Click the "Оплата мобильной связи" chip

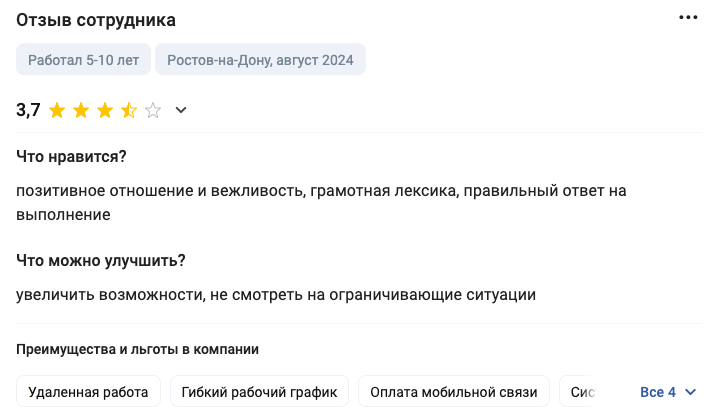(x=454, y=392)
